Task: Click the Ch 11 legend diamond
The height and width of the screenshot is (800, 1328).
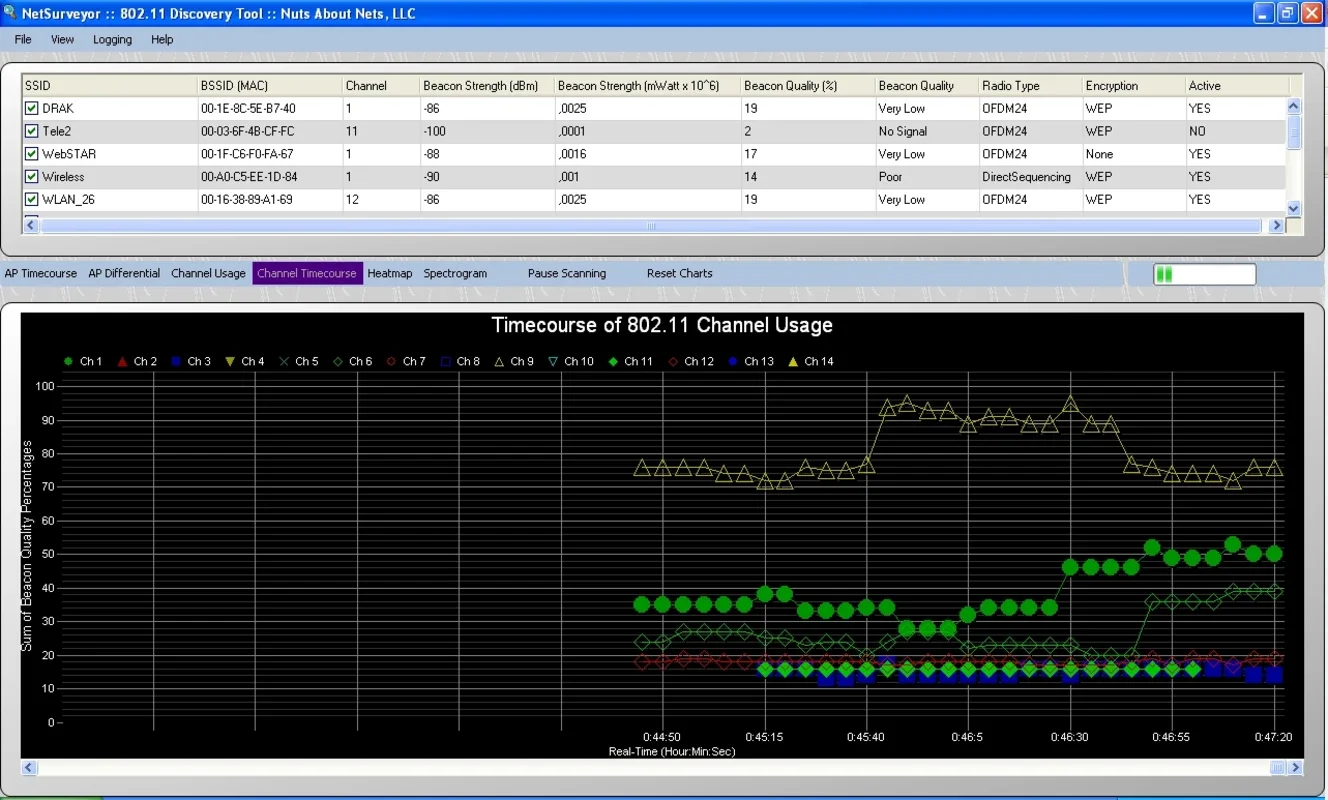Action: pos(612,361)
